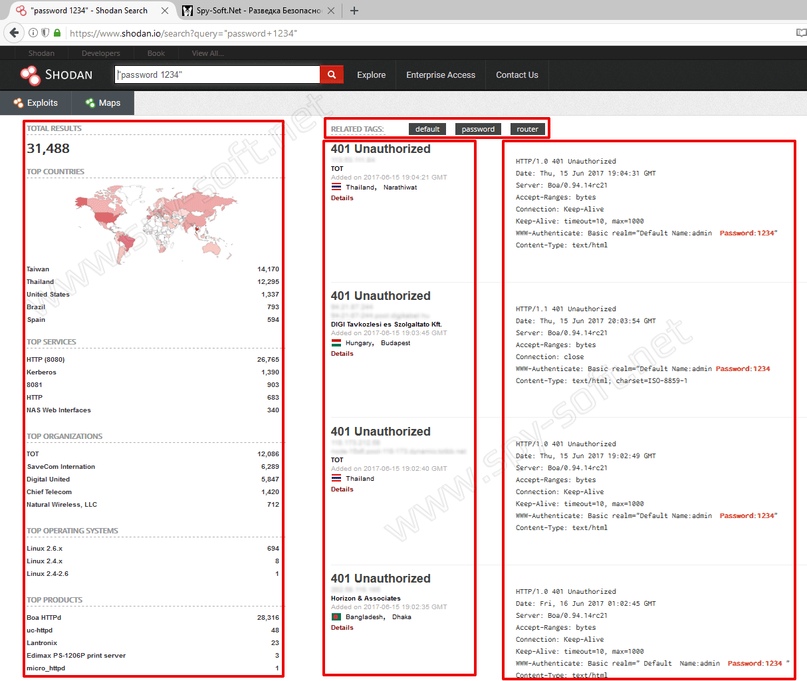Select the "Chief Telecom" organization

153,492
